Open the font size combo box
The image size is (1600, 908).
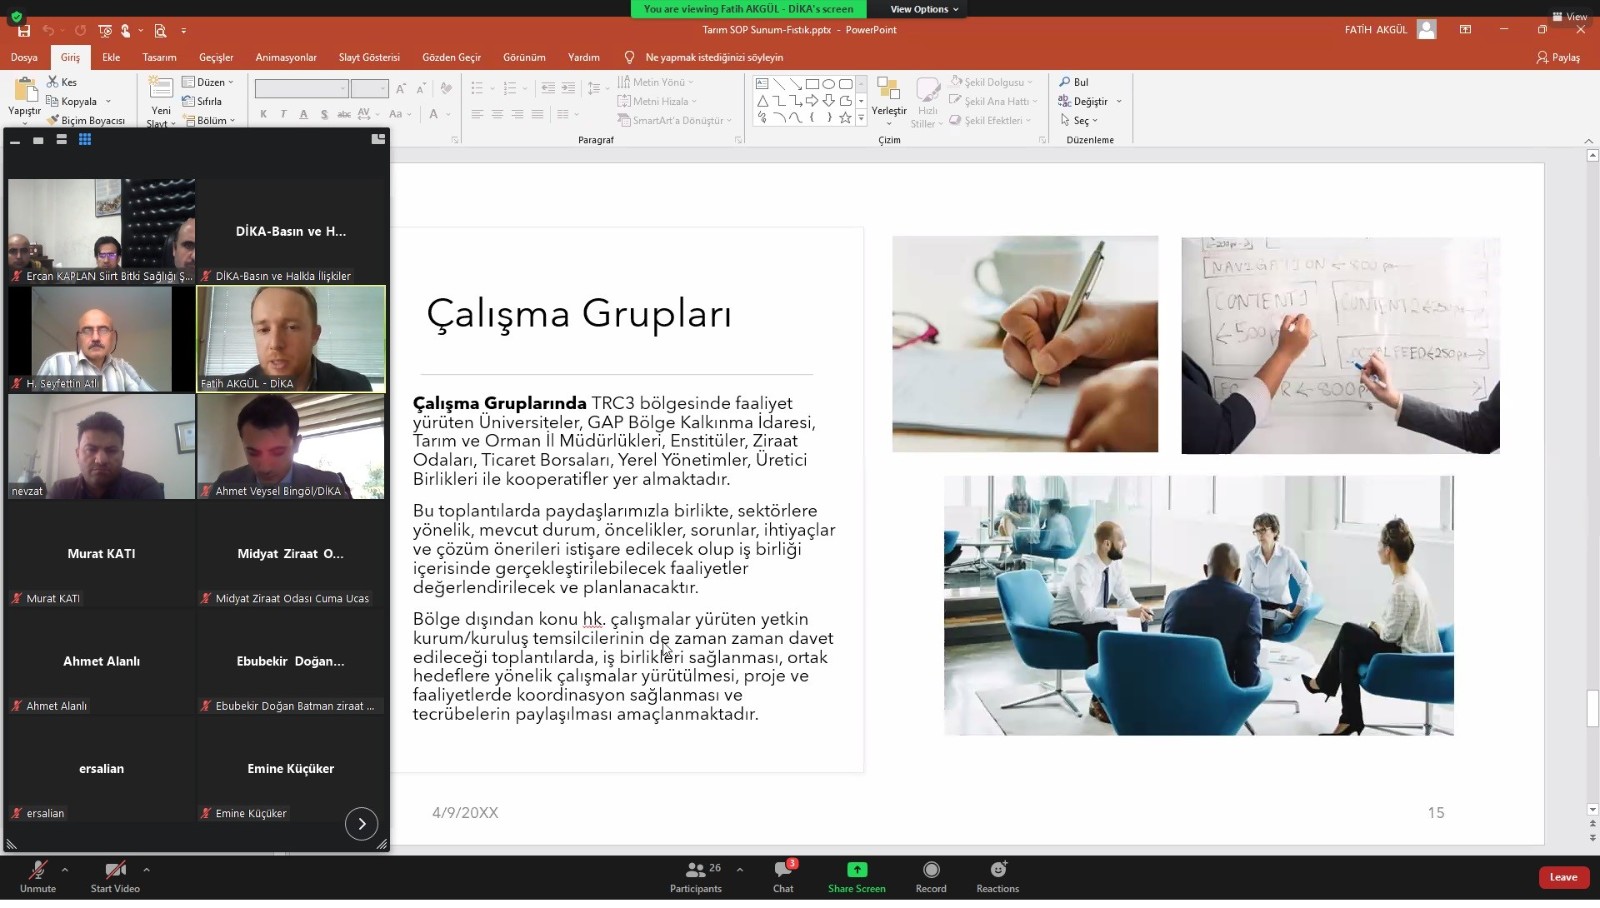(369, 88)
